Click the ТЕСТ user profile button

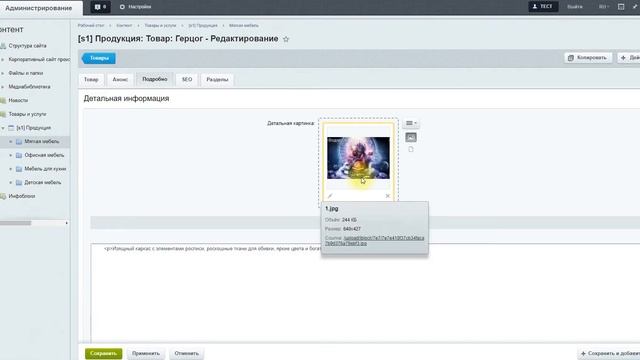(x=542, y=7)
